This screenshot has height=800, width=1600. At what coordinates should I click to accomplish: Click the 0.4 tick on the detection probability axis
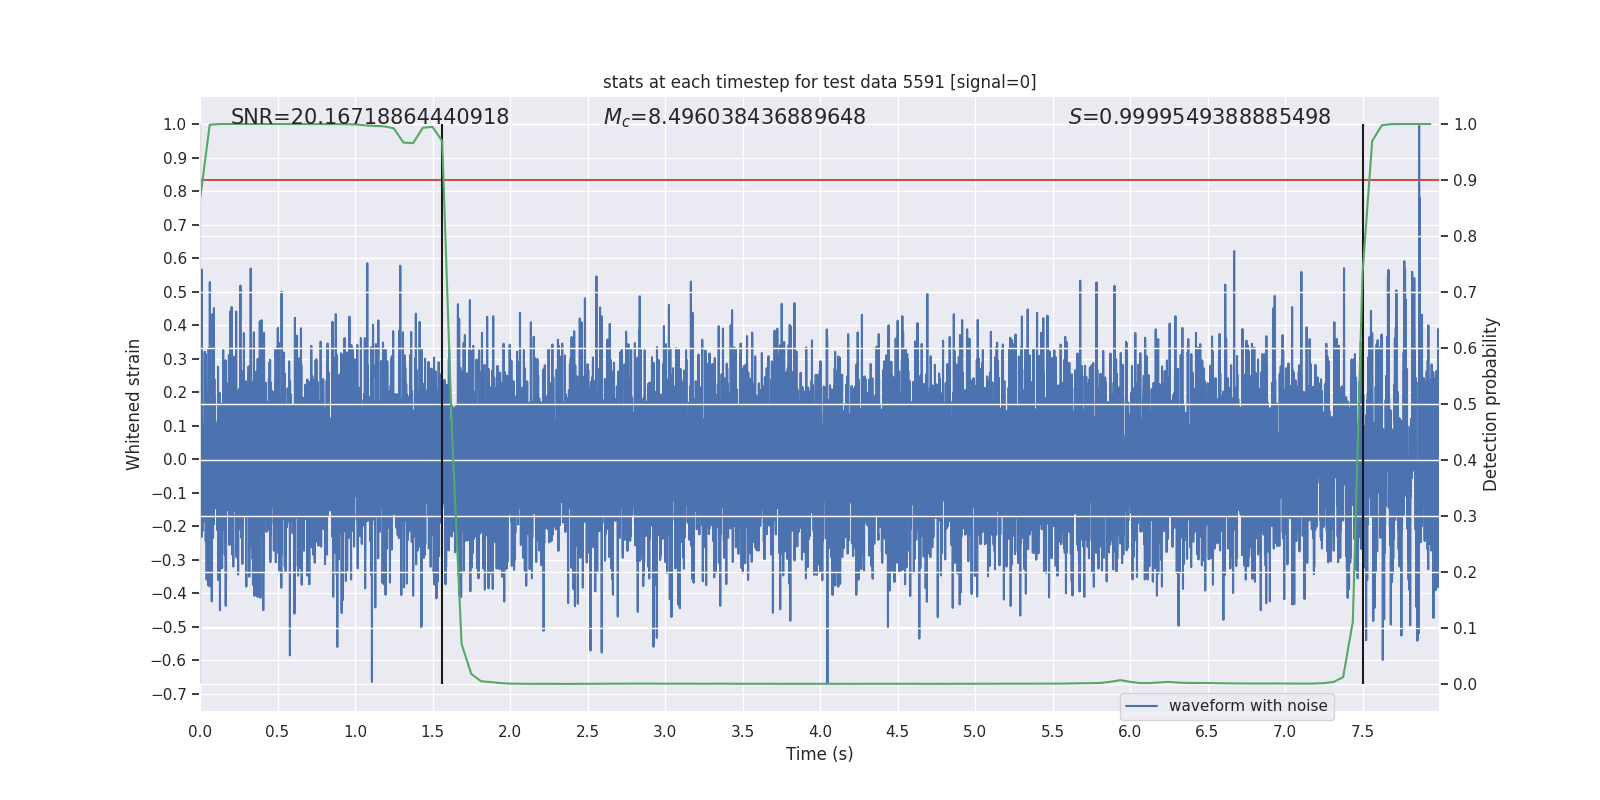click(1465, 461)
